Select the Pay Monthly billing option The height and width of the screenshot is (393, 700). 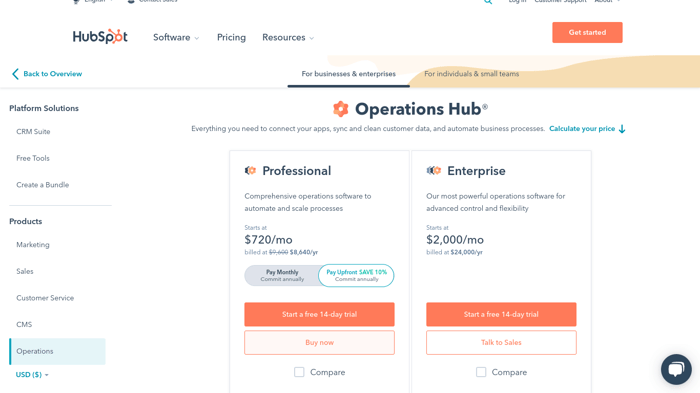point(282,276)
